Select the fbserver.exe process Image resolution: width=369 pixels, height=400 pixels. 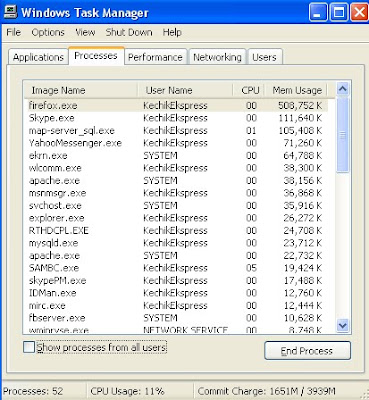(176, 318)
